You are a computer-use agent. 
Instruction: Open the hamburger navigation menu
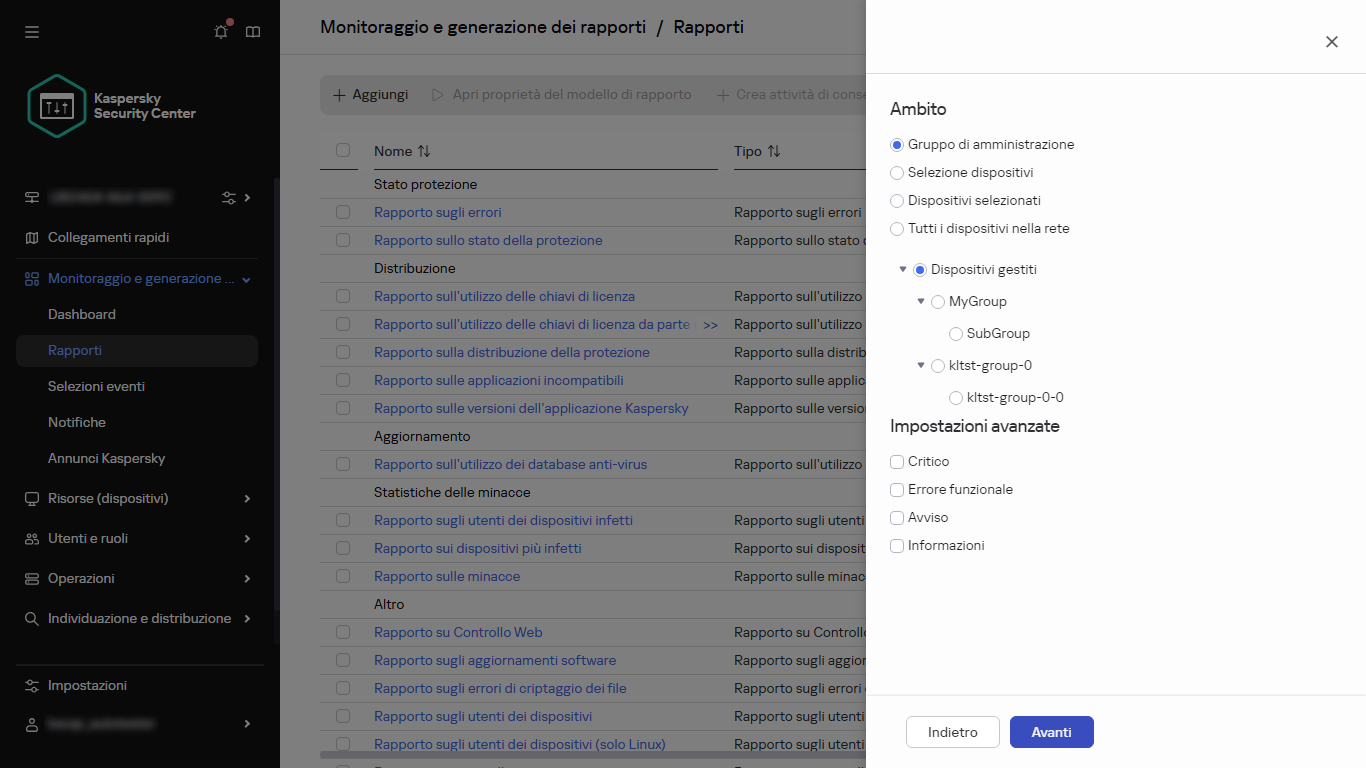(31, 31)
